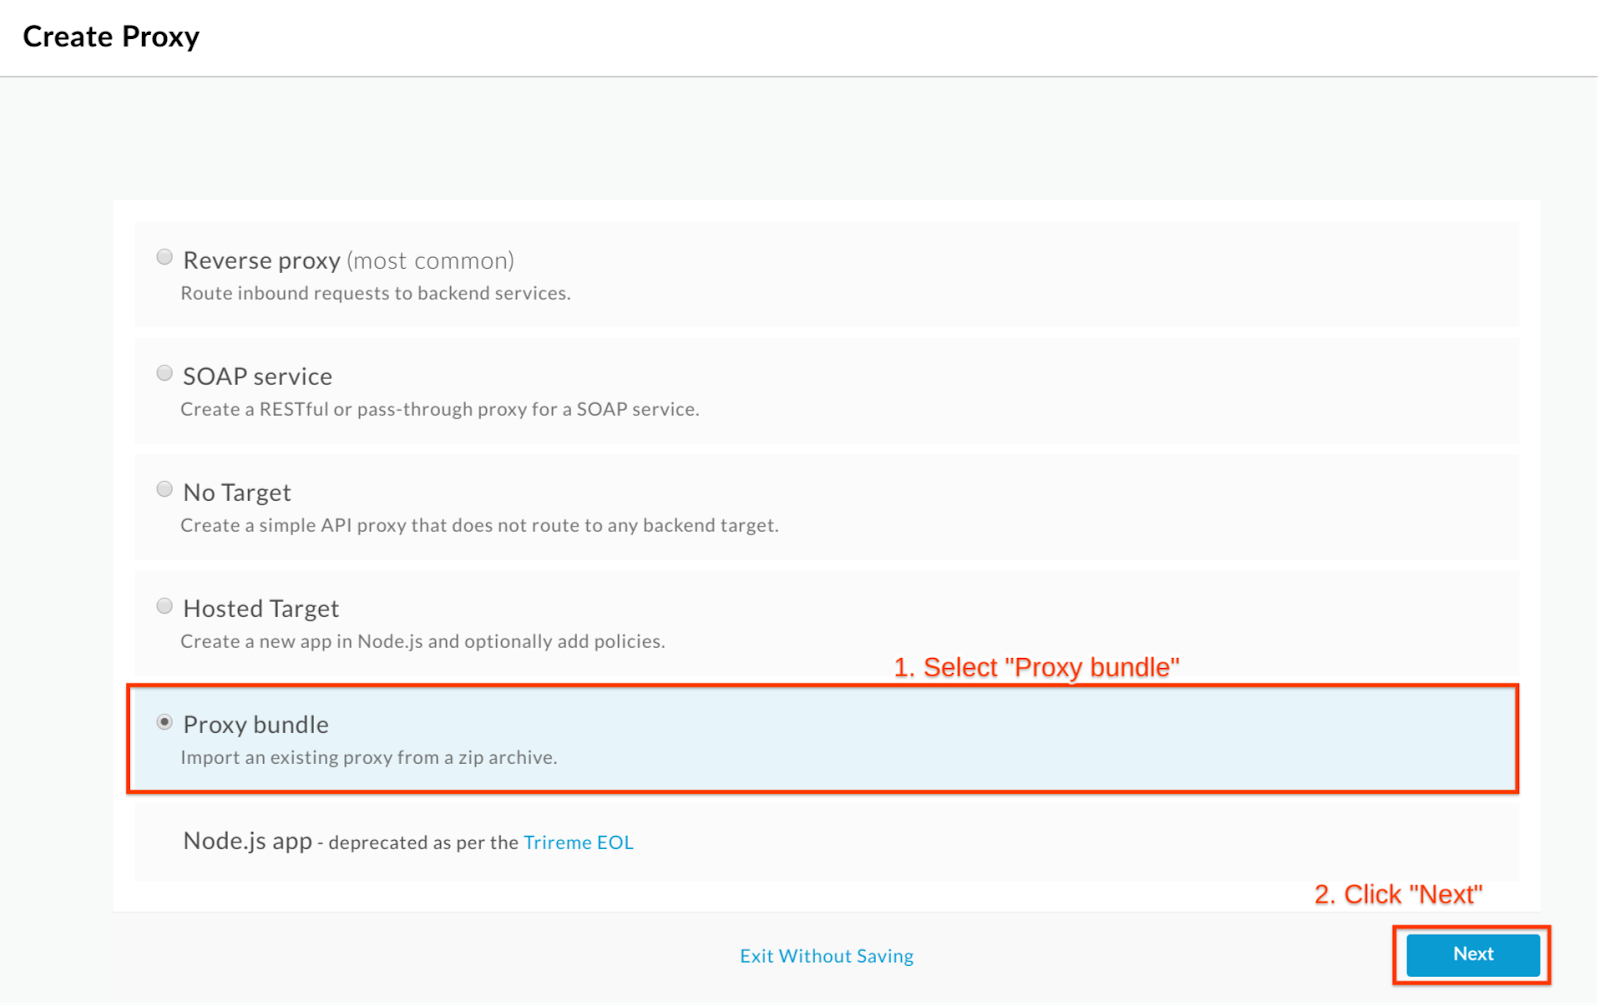Screen dimensions: 1600x1007
Task: Click 'Create a RESTful or pass-through proxy' description
Action: tap(440, 409)
